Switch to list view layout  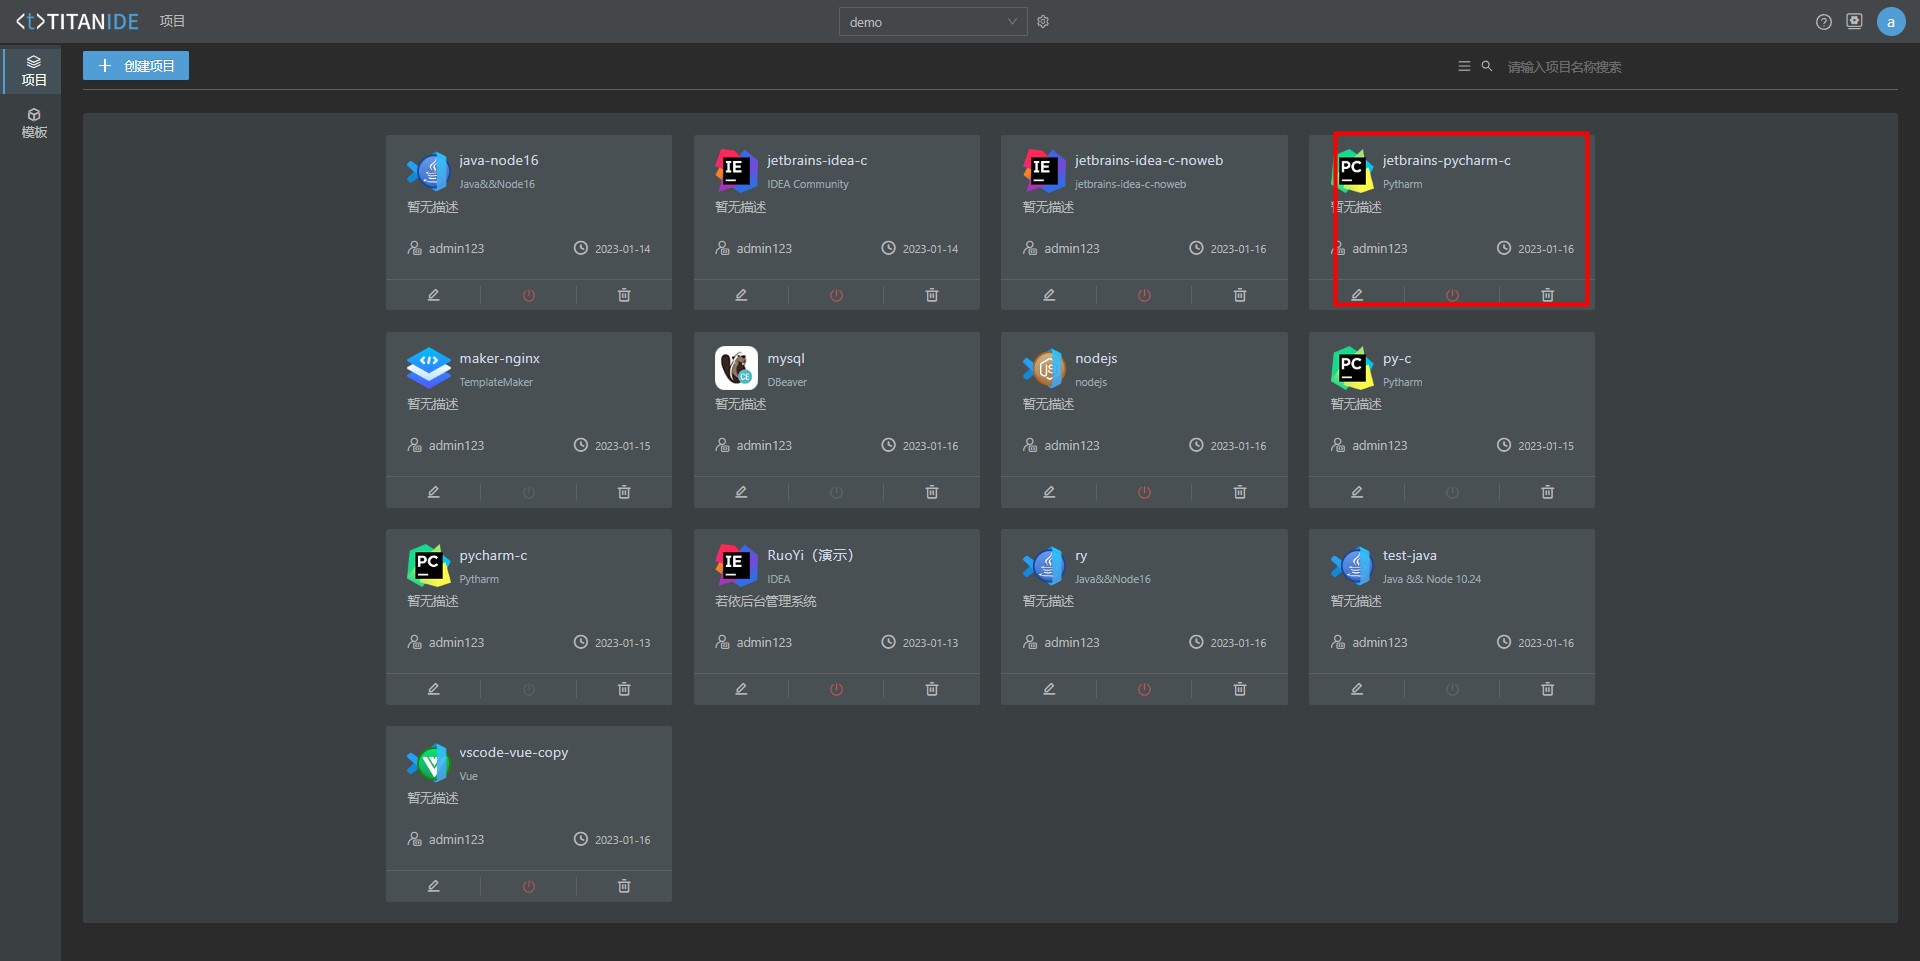coord(1464,66)
